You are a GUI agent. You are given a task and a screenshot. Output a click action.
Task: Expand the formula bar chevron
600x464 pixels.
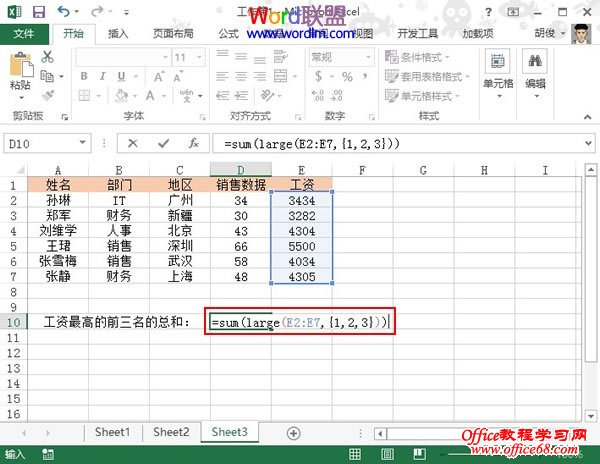(x=588, y=143)
